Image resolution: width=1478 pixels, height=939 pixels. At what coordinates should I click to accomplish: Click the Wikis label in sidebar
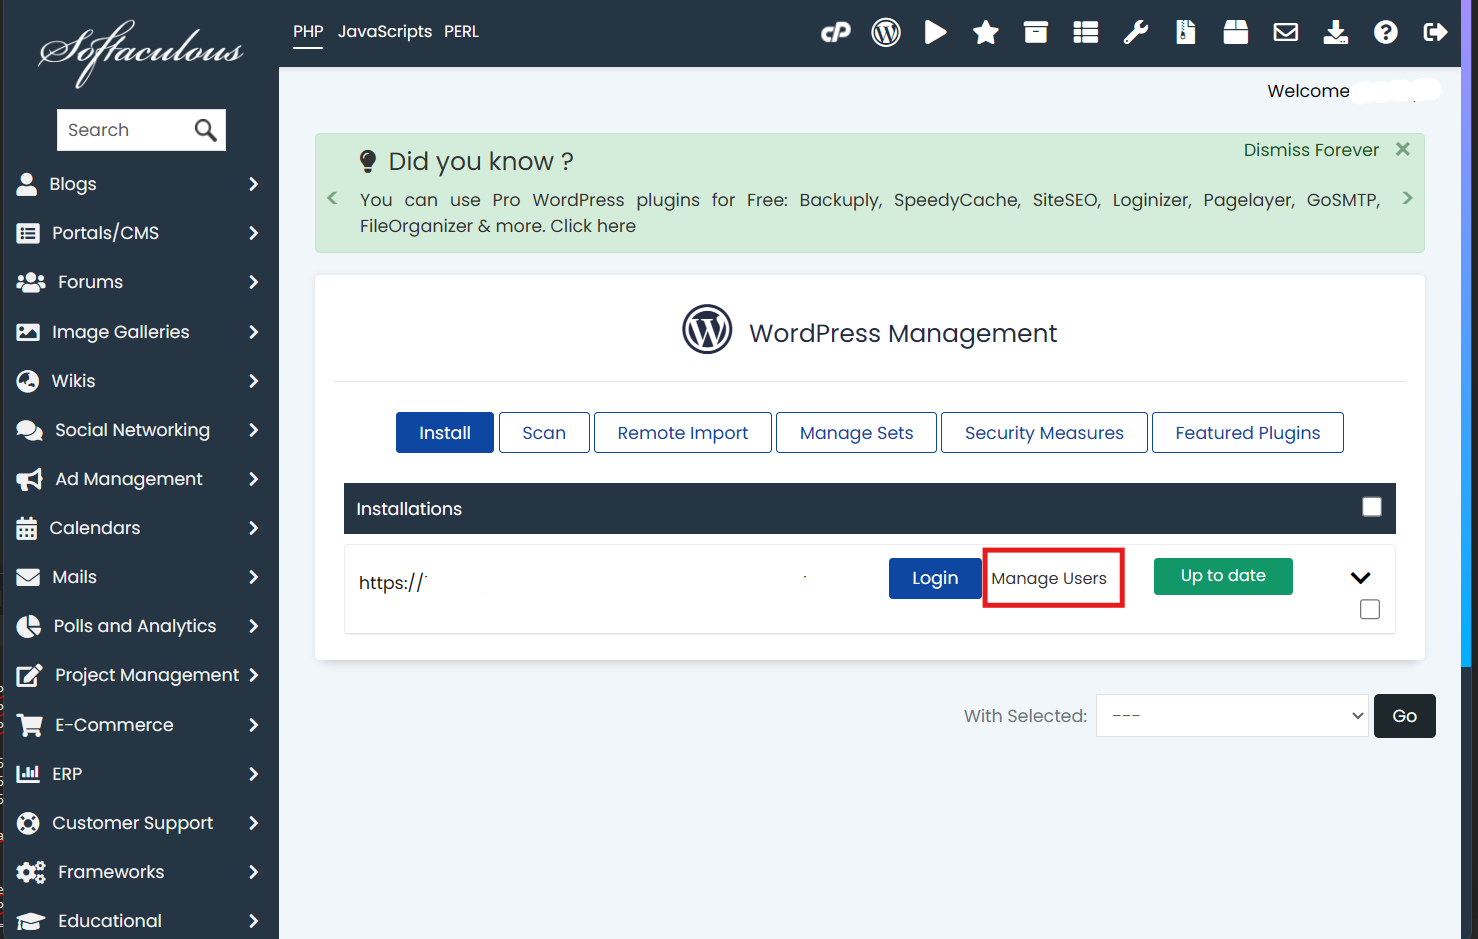[x=74, y=381]
